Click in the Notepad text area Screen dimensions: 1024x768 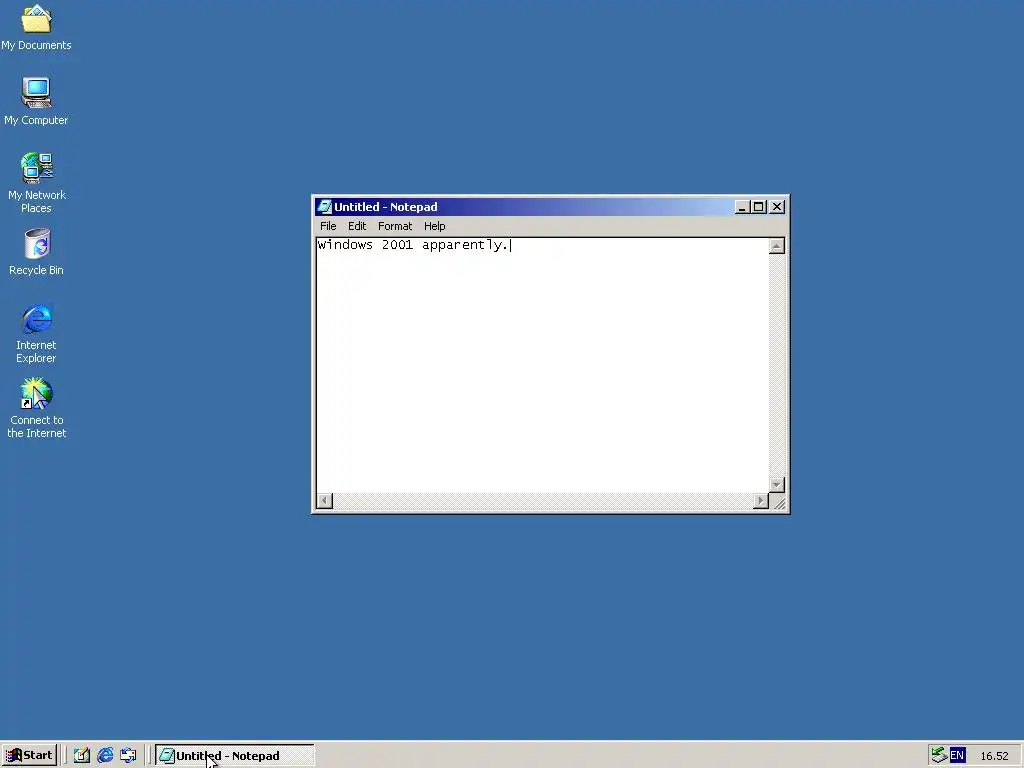coord(542,364)
